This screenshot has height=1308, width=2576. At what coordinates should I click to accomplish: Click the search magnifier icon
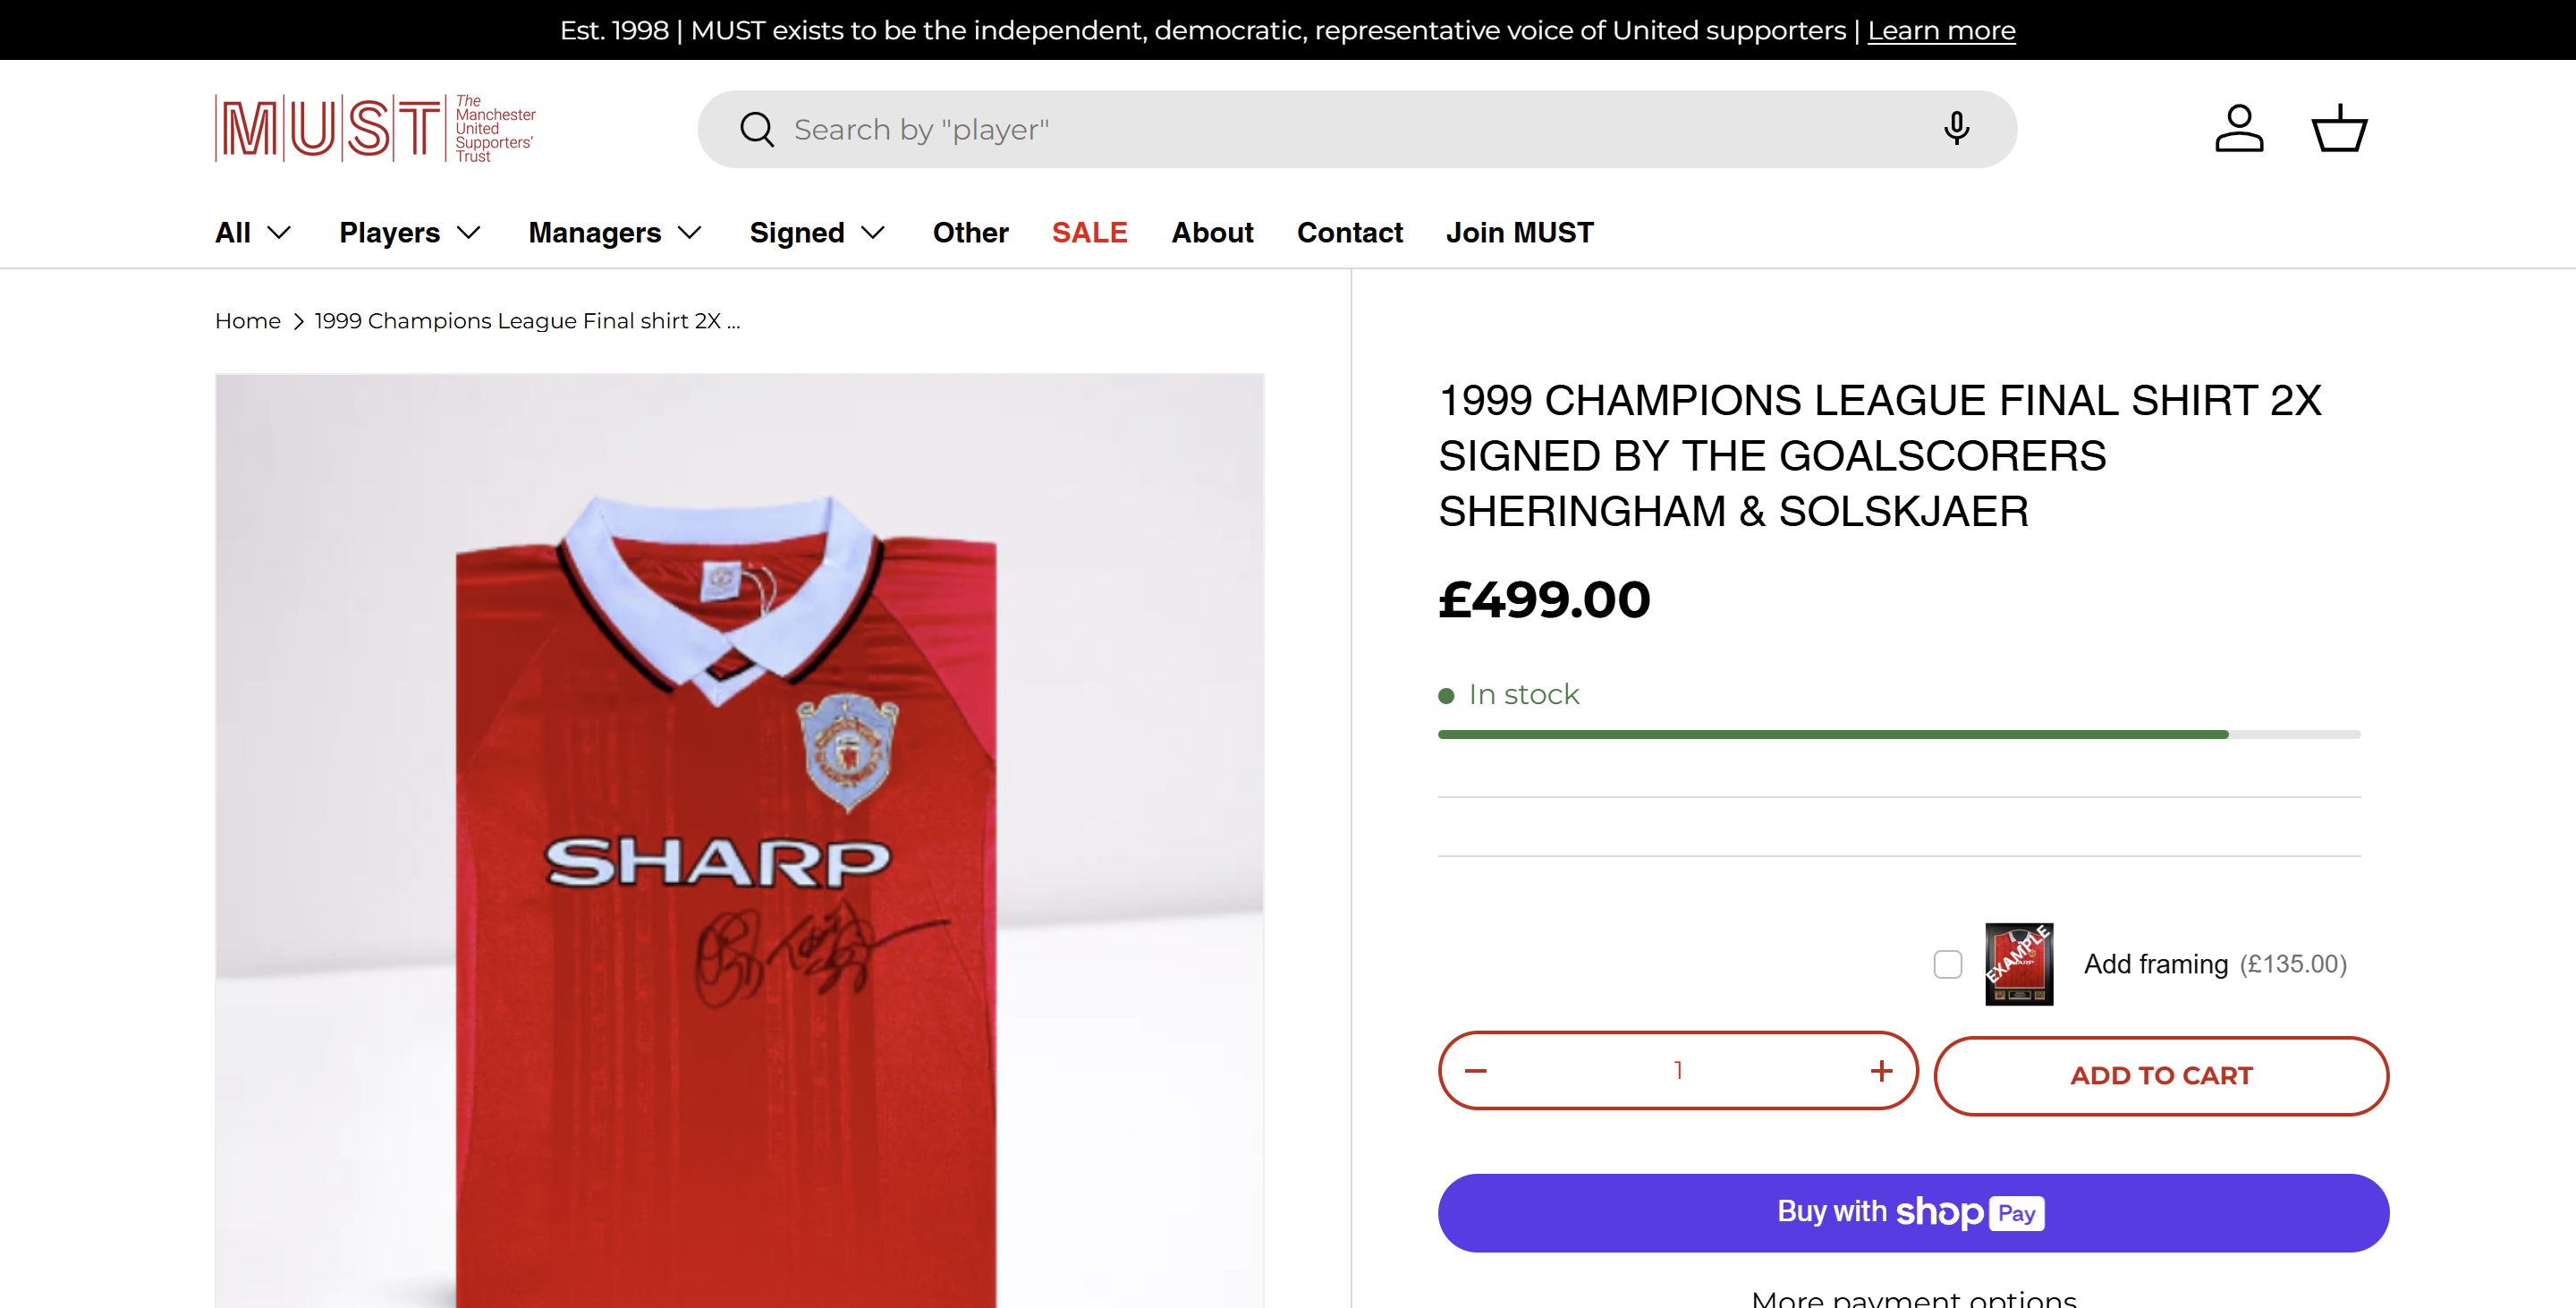click(x=757, y=129)
